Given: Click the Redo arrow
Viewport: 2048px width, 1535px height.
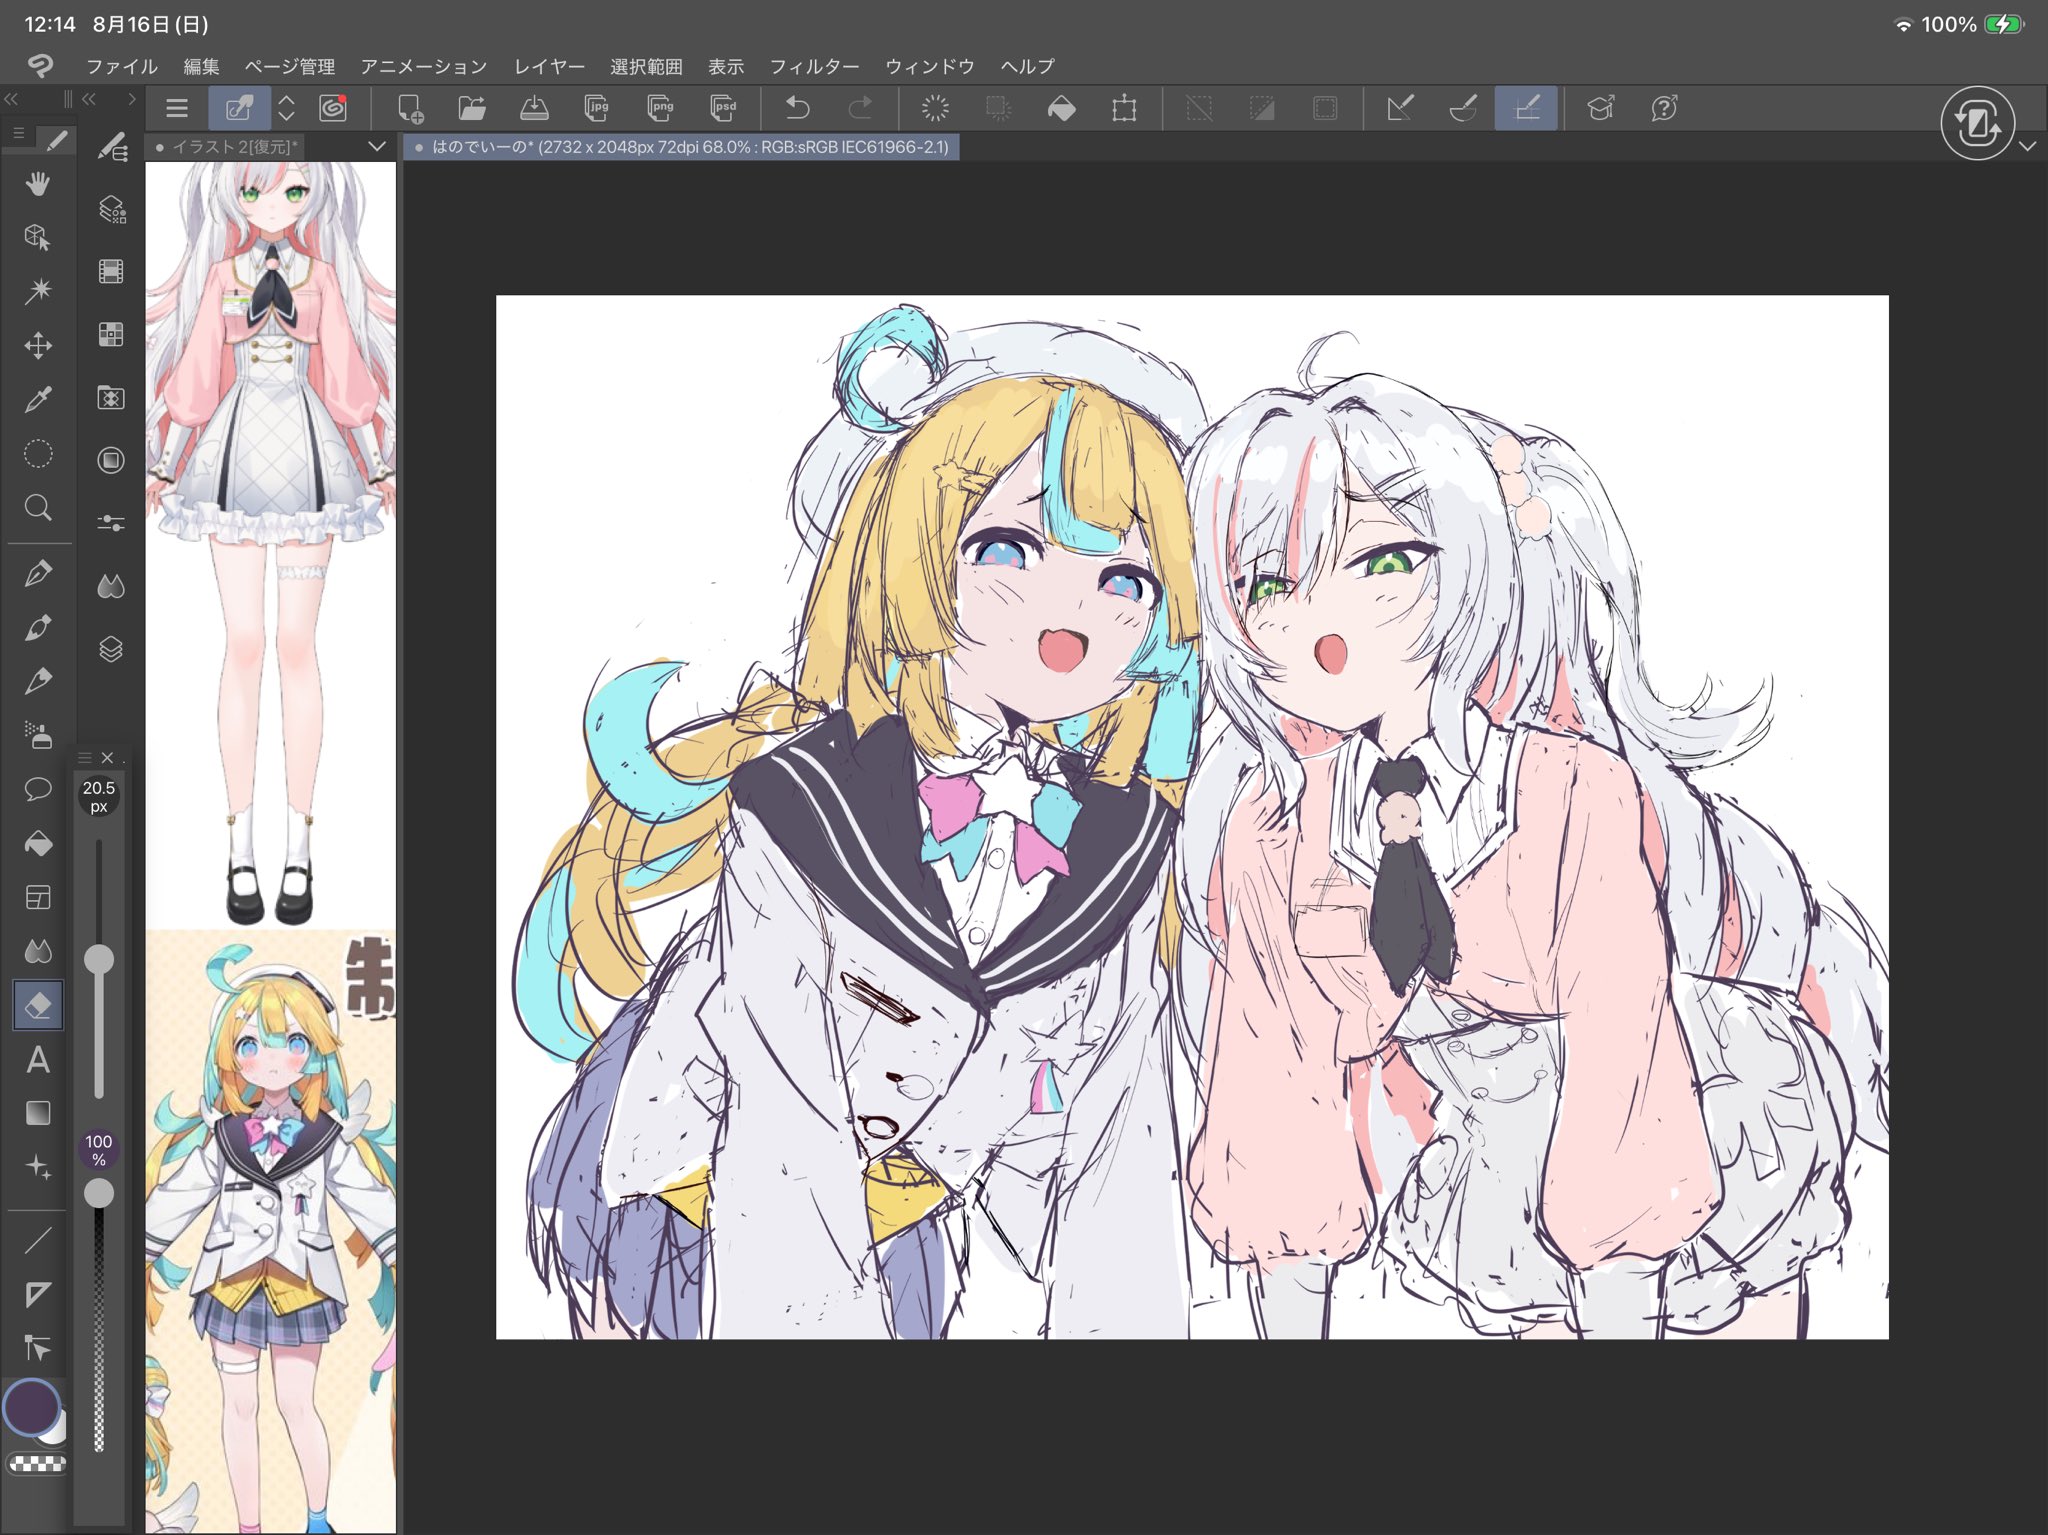Looking at the screenshot, I should [x=860, y=108].
